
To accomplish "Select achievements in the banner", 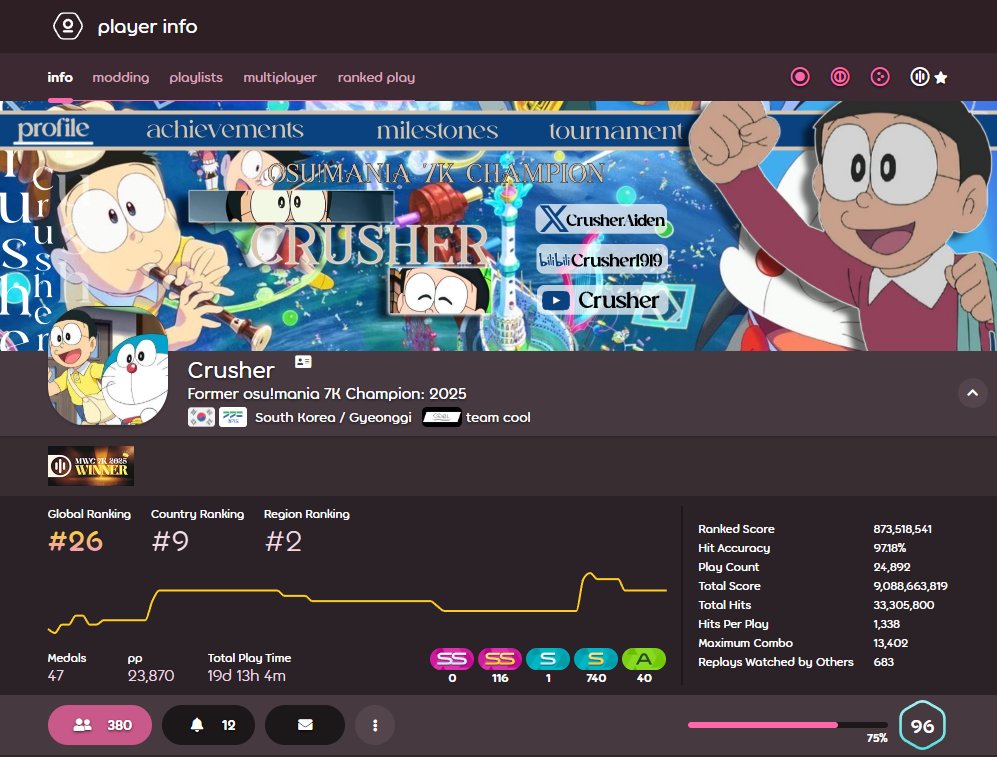I will [x=225, y=130].
